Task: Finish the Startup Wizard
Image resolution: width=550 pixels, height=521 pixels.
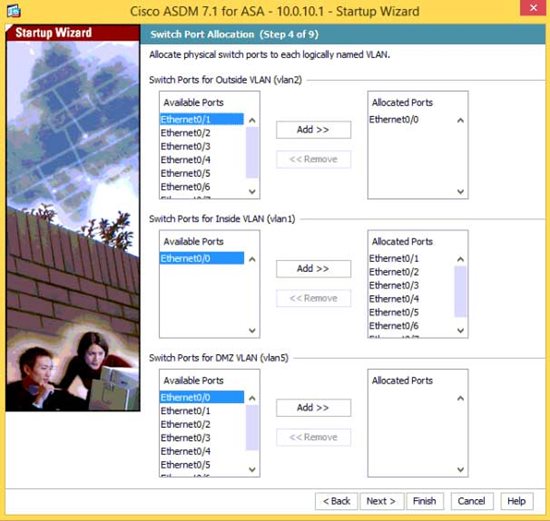Action: tap(424, 501)
